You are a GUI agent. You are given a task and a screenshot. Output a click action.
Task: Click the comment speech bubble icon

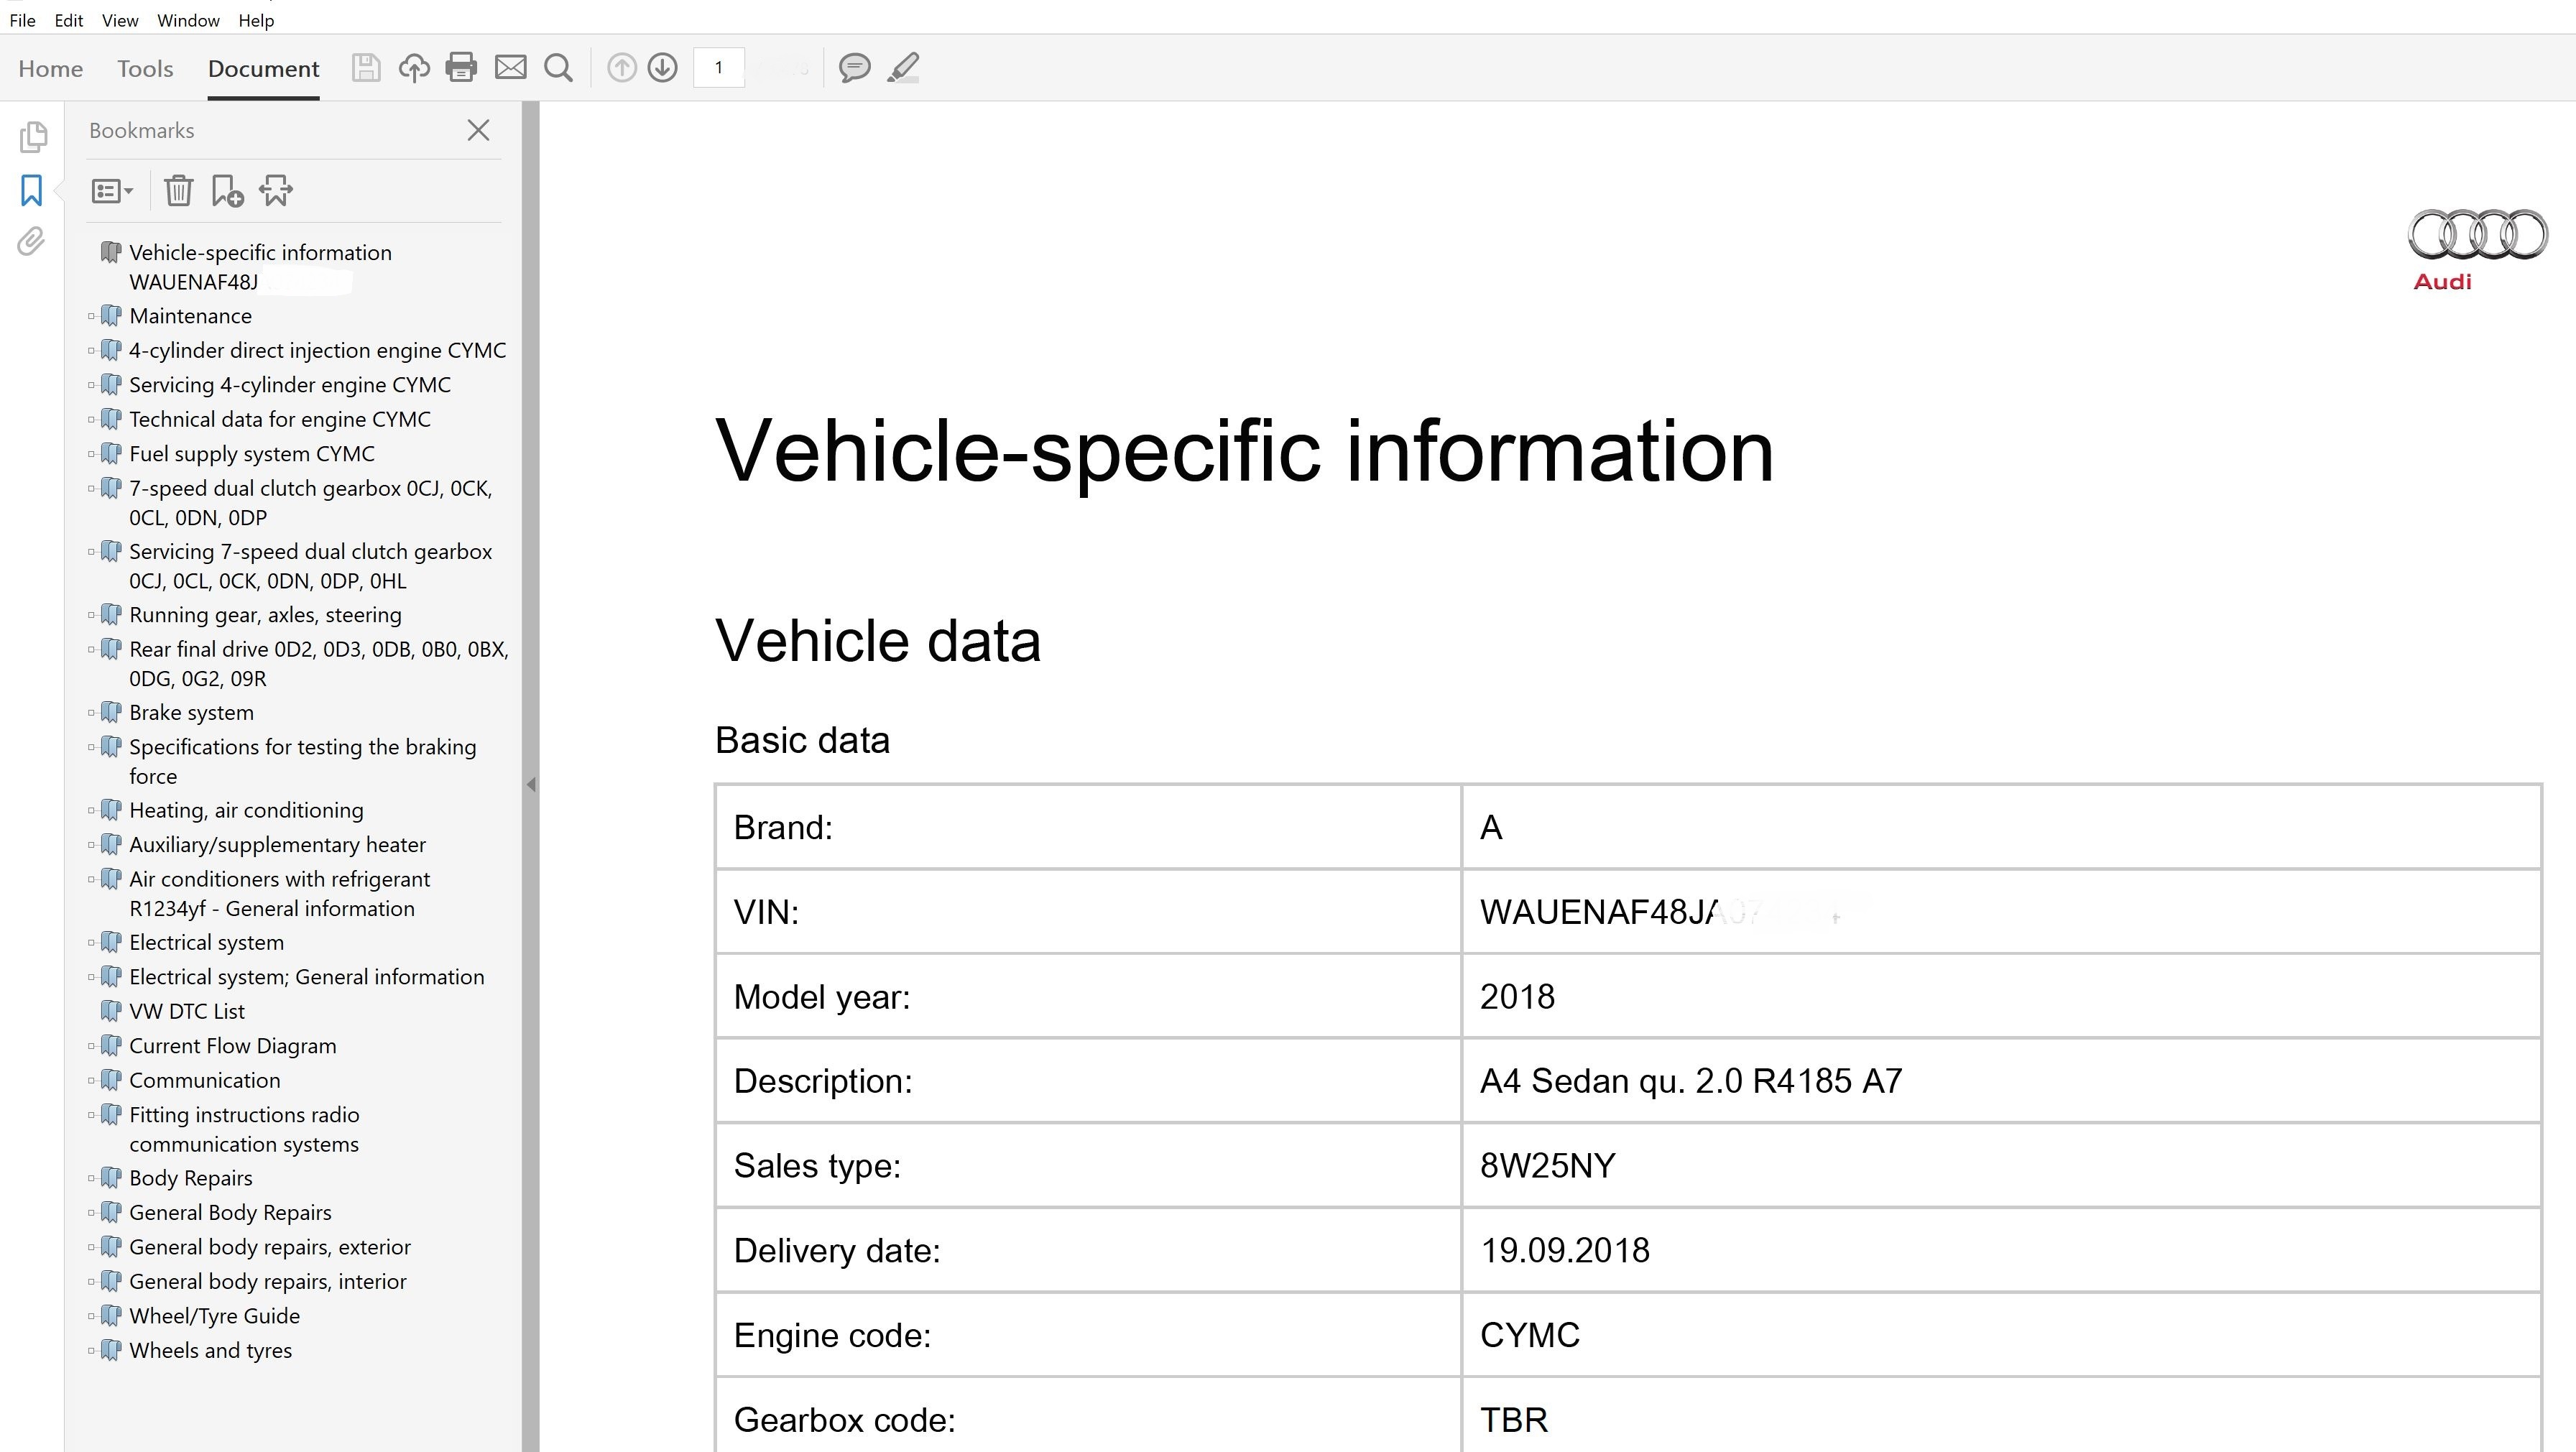854,68
